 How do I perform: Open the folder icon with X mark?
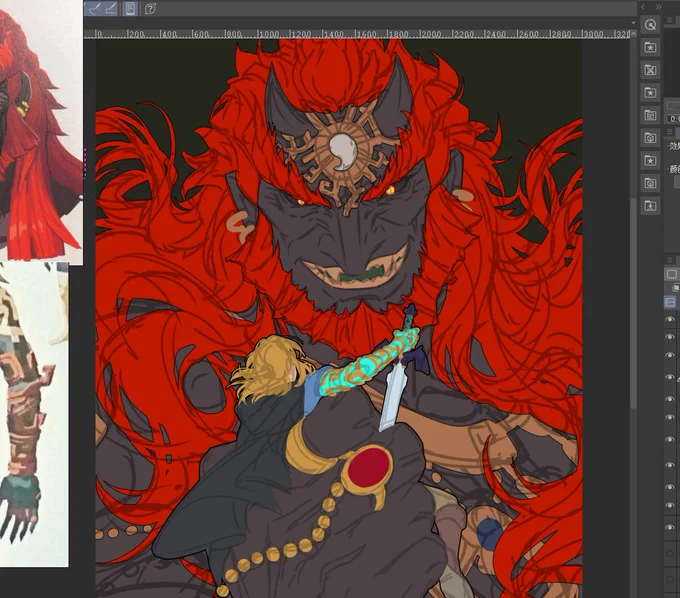click(650, 70)
